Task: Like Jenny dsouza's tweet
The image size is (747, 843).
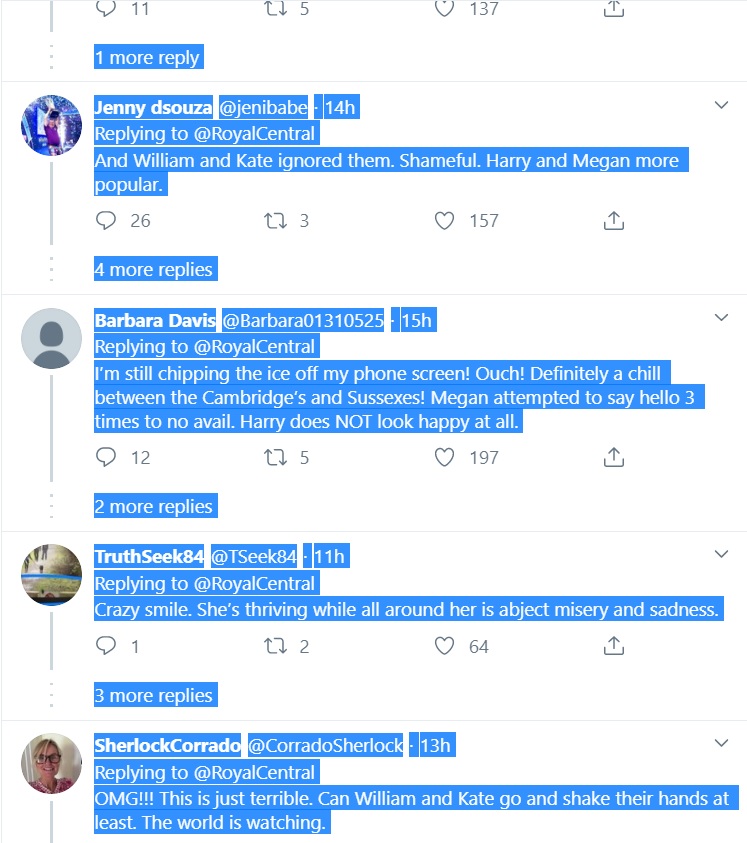Action: tap(445, 220)
